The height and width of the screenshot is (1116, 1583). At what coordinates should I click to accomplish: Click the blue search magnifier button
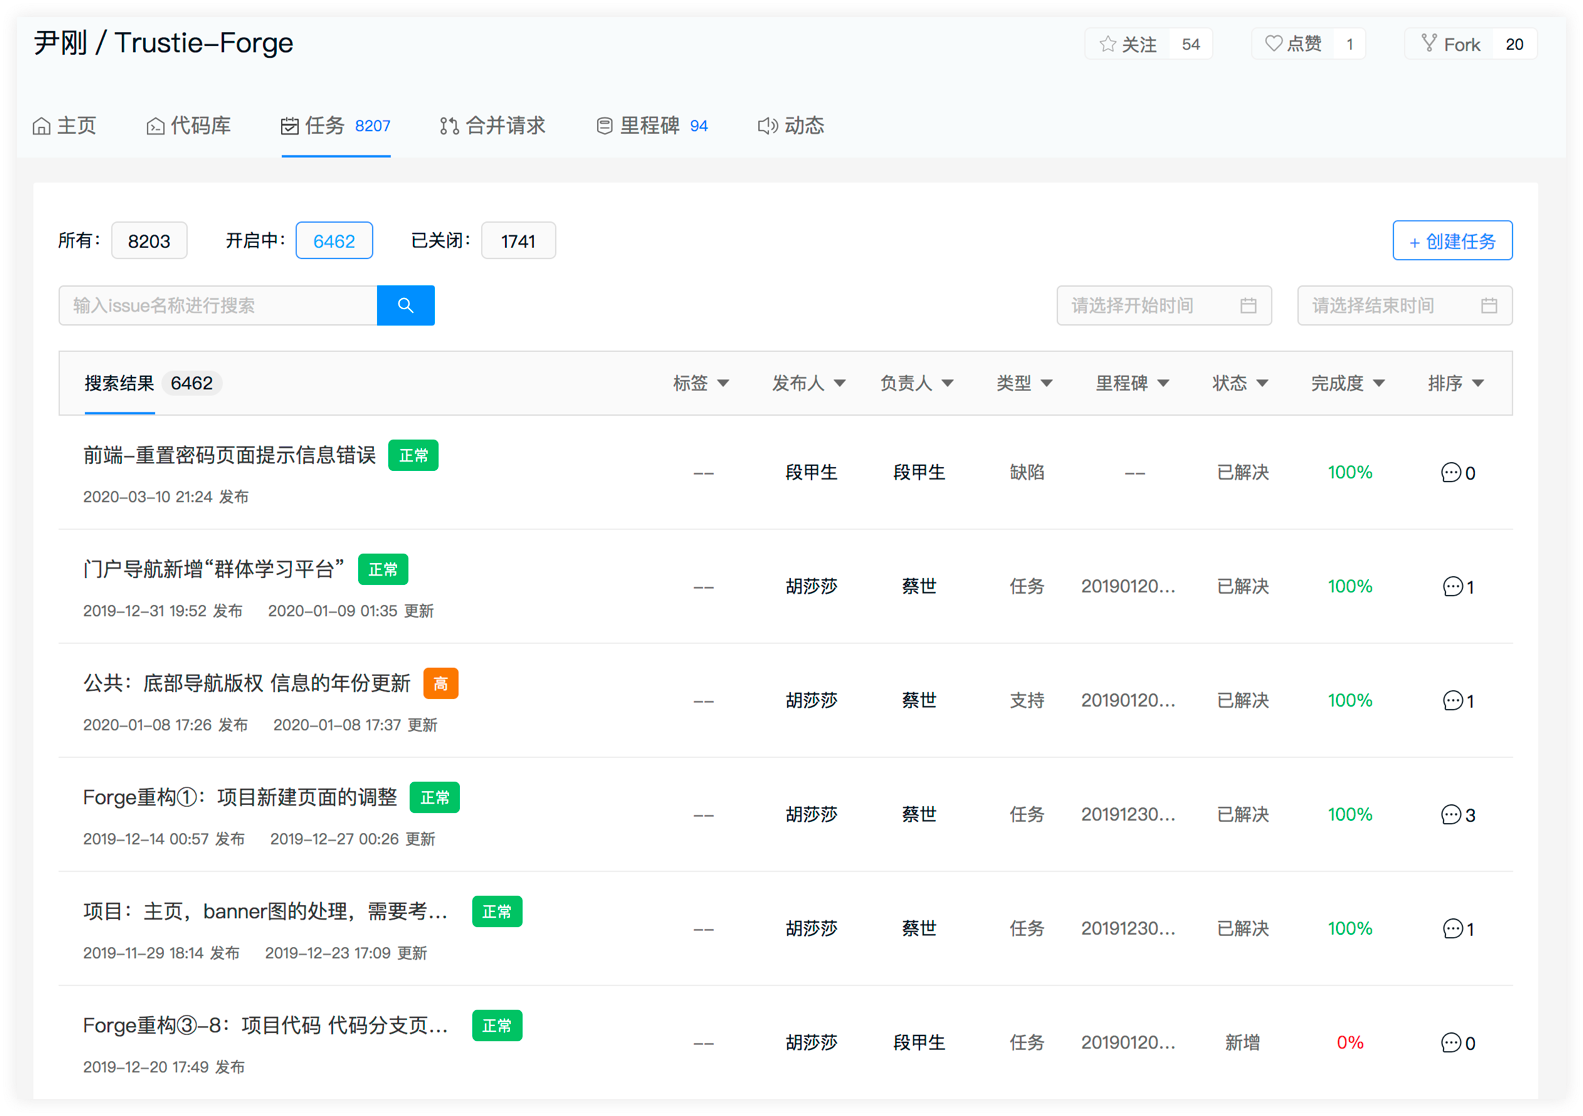pyautogui.click(x=405, y=305)
